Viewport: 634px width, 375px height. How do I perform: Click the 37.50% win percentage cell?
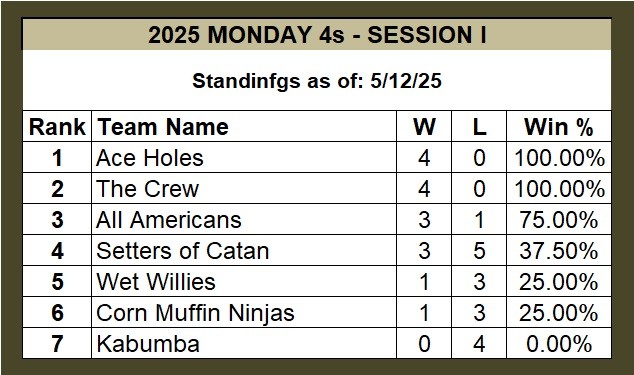[559, 250]
